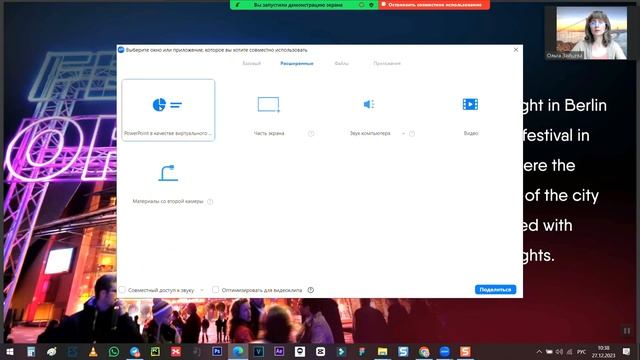Open volume control in system tray
The width and height of the screenshot is (640, 360).
click(559, 351)
